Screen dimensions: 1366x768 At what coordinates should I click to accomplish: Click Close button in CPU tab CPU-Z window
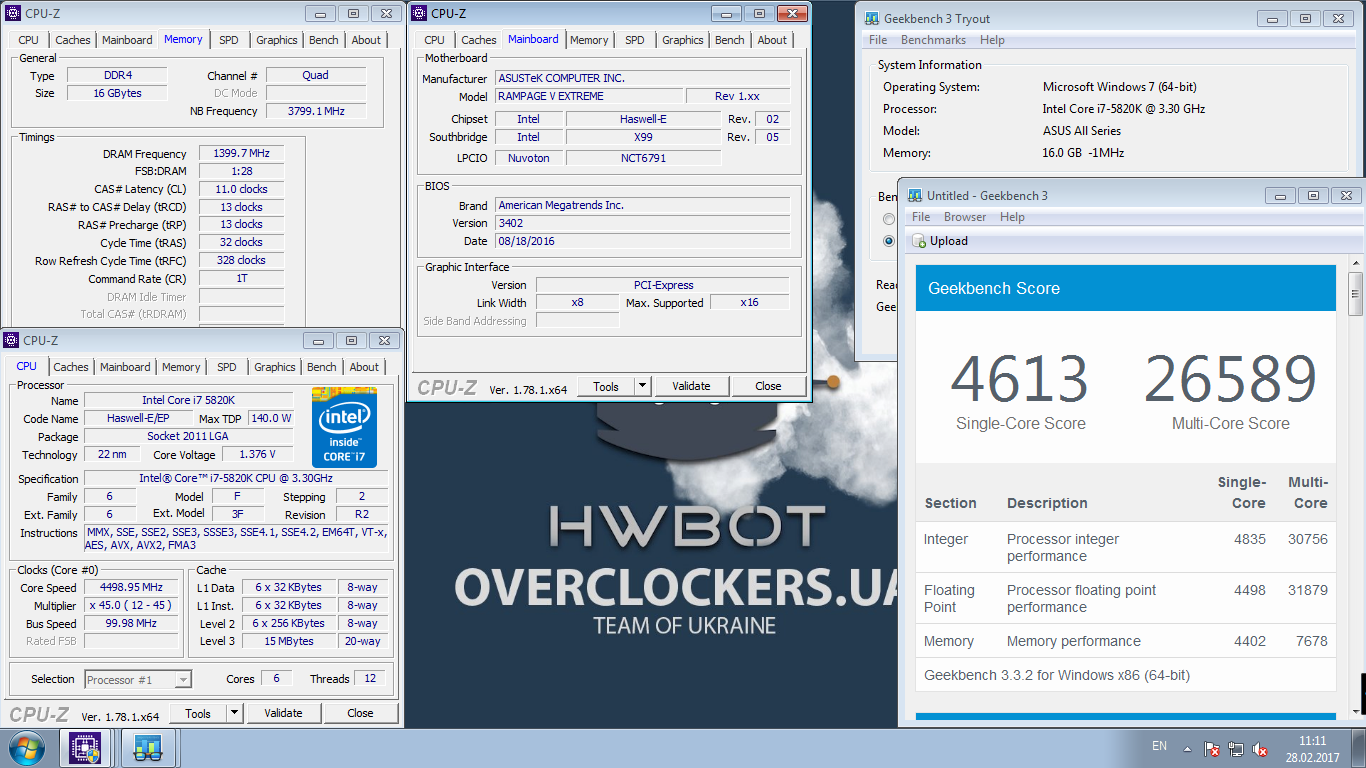pos(360,713)
